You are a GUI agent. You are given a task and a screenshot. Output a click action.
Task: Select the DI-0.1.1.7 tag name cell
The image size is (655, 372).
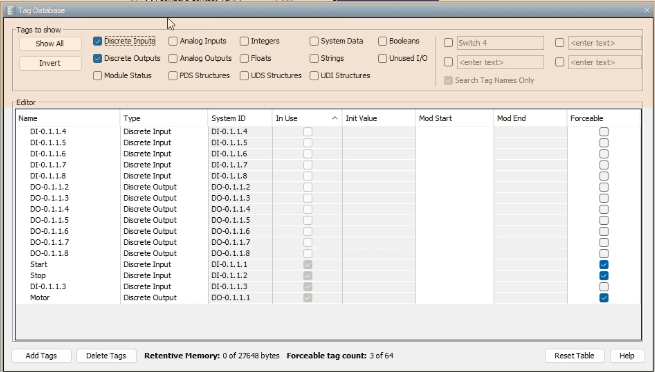[x=68, y=165]
